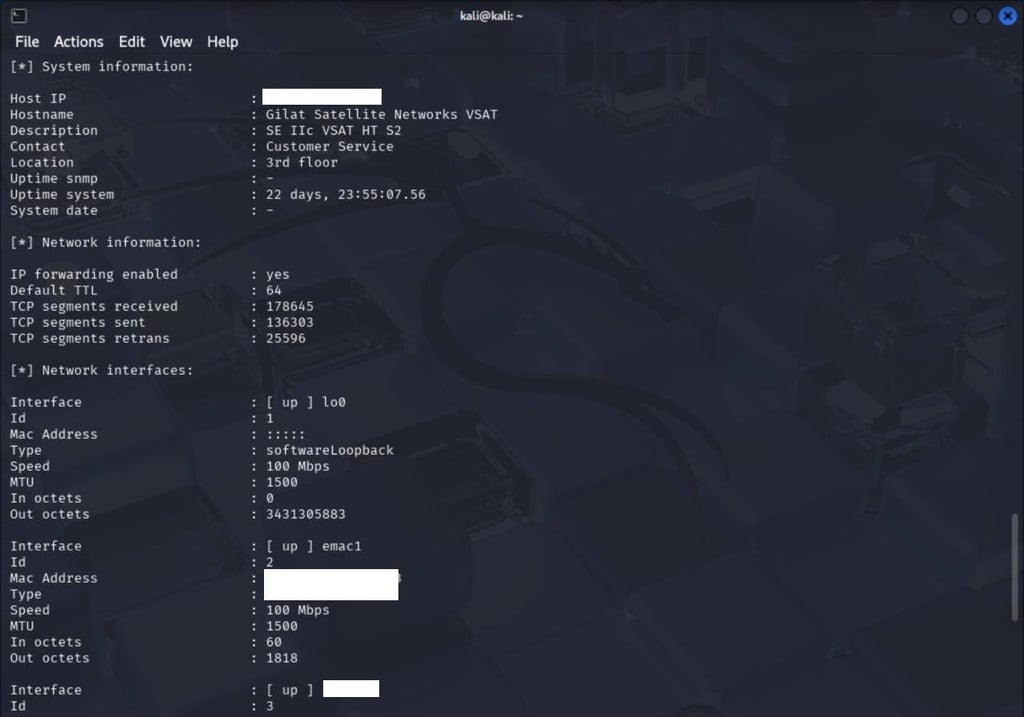The height and width of the screenshot is (717, 1024).
Task: Click the '[ up ] emac1' interface text
Action: 313,546
